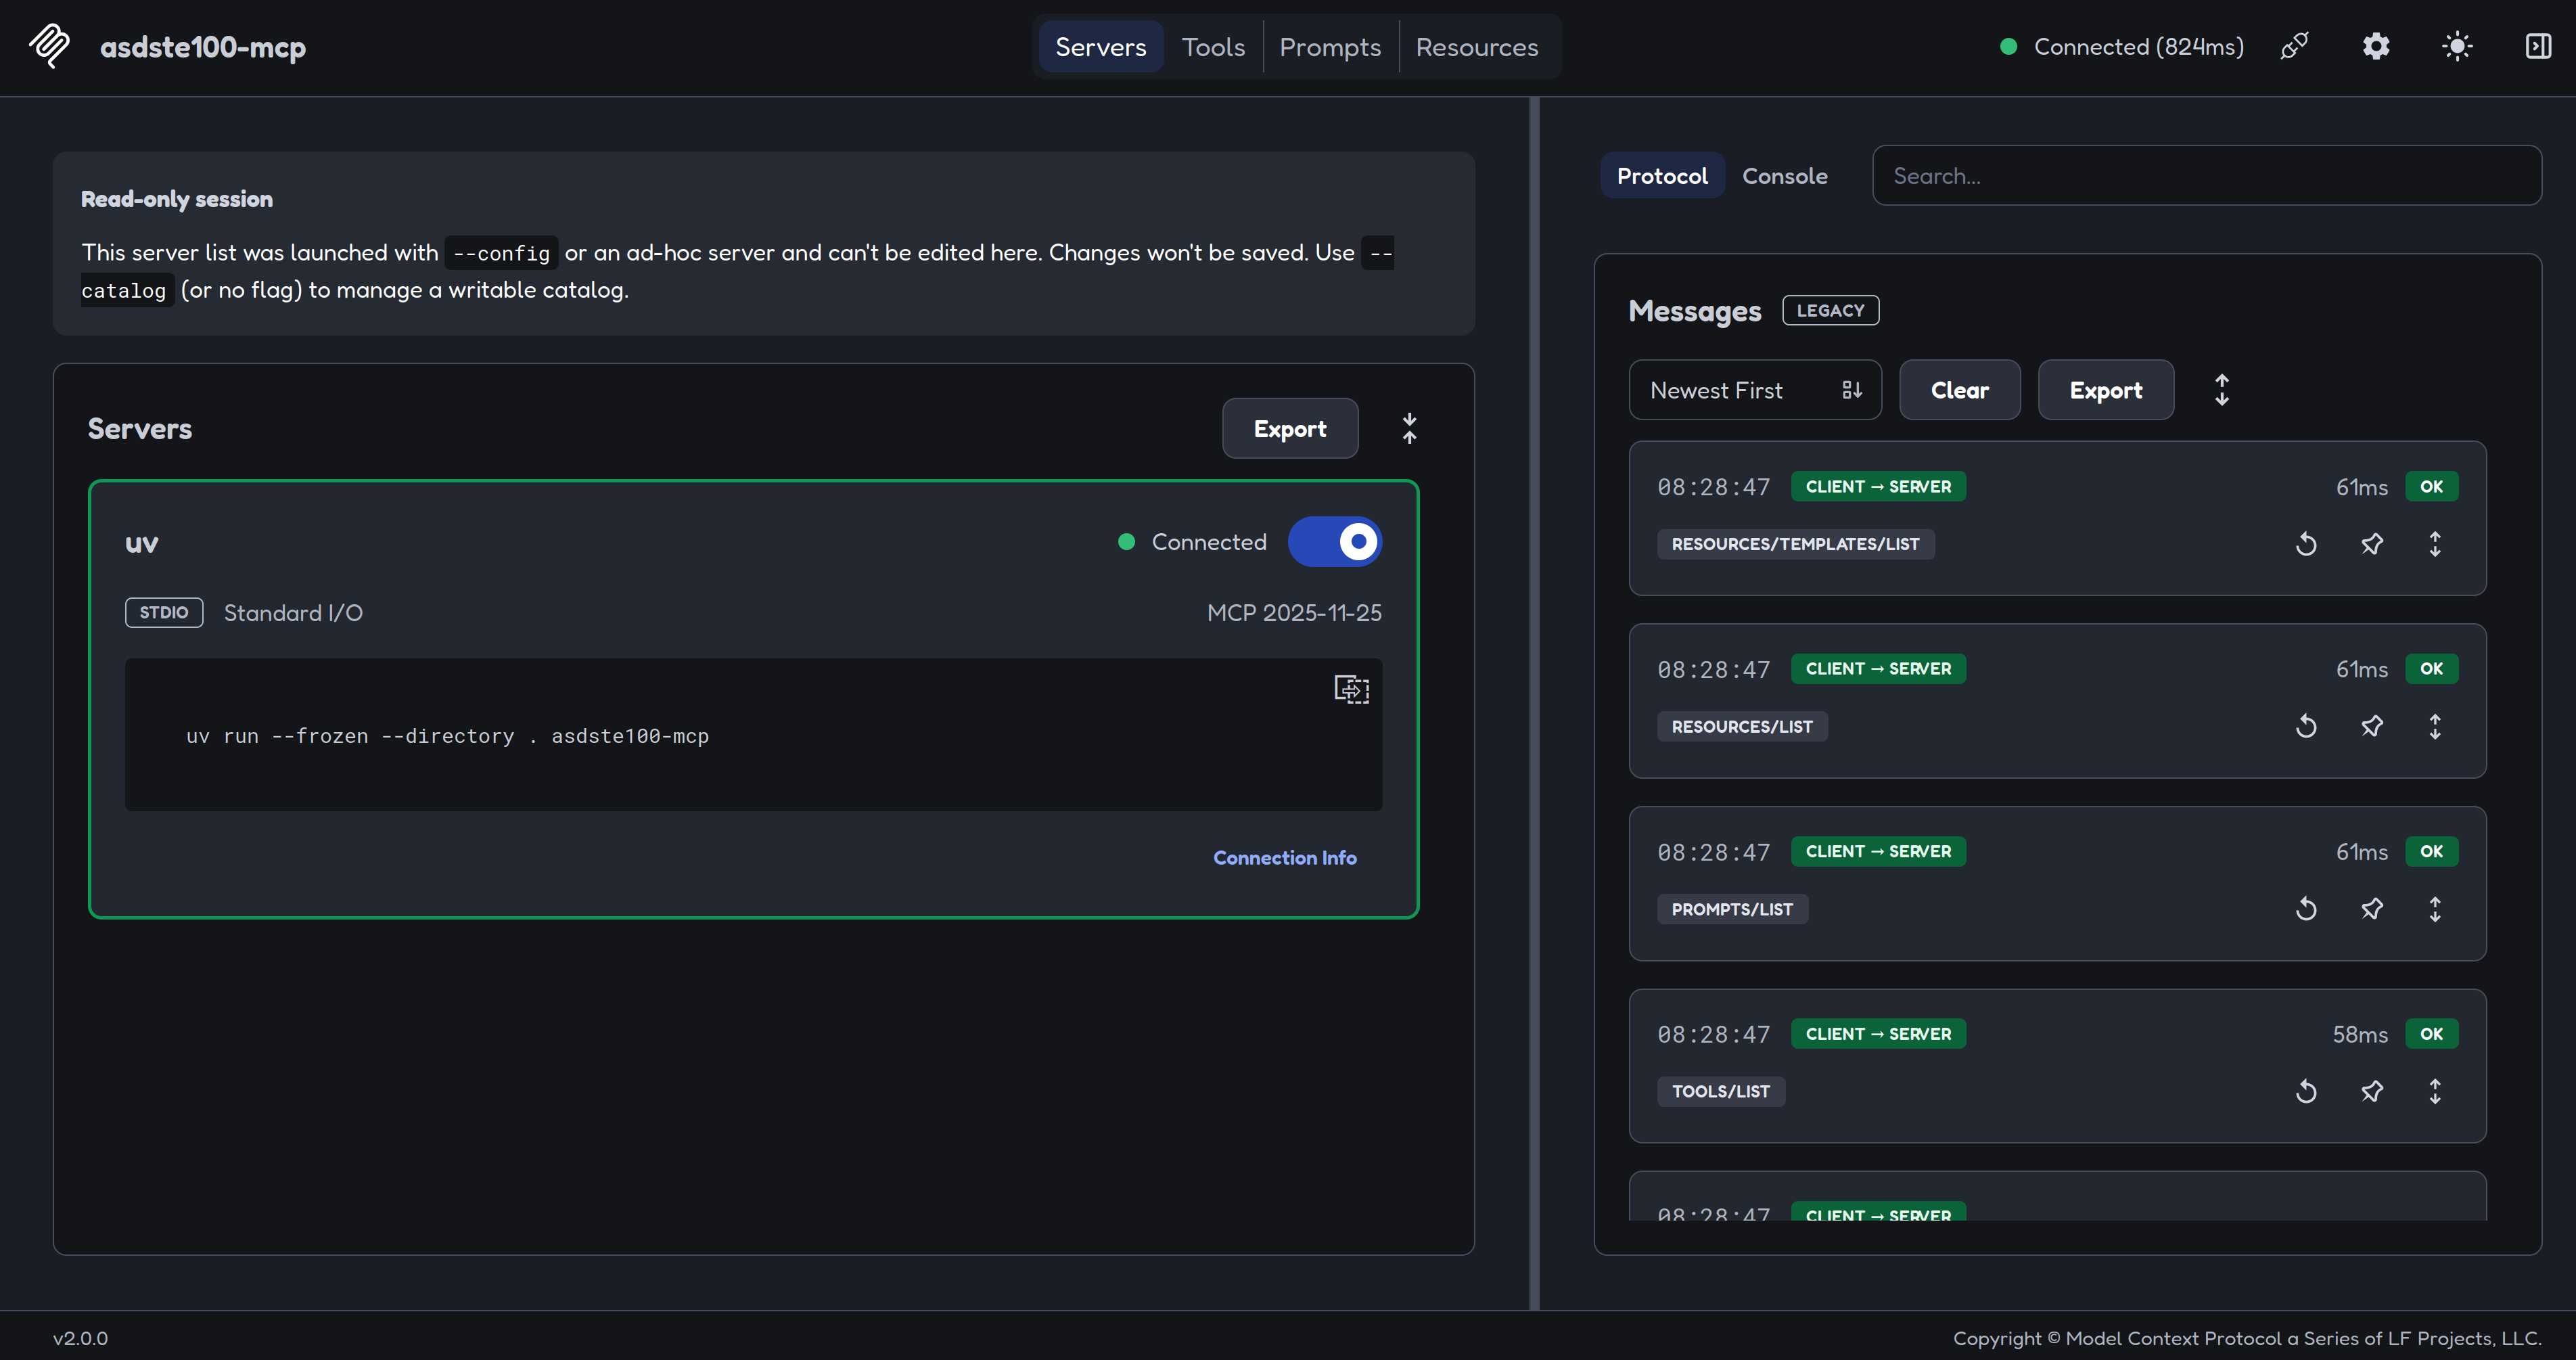The width and height of the screenshot is (2576, 1360).
Task: Click the uv run command text
Action: click(x=447, y=736)
